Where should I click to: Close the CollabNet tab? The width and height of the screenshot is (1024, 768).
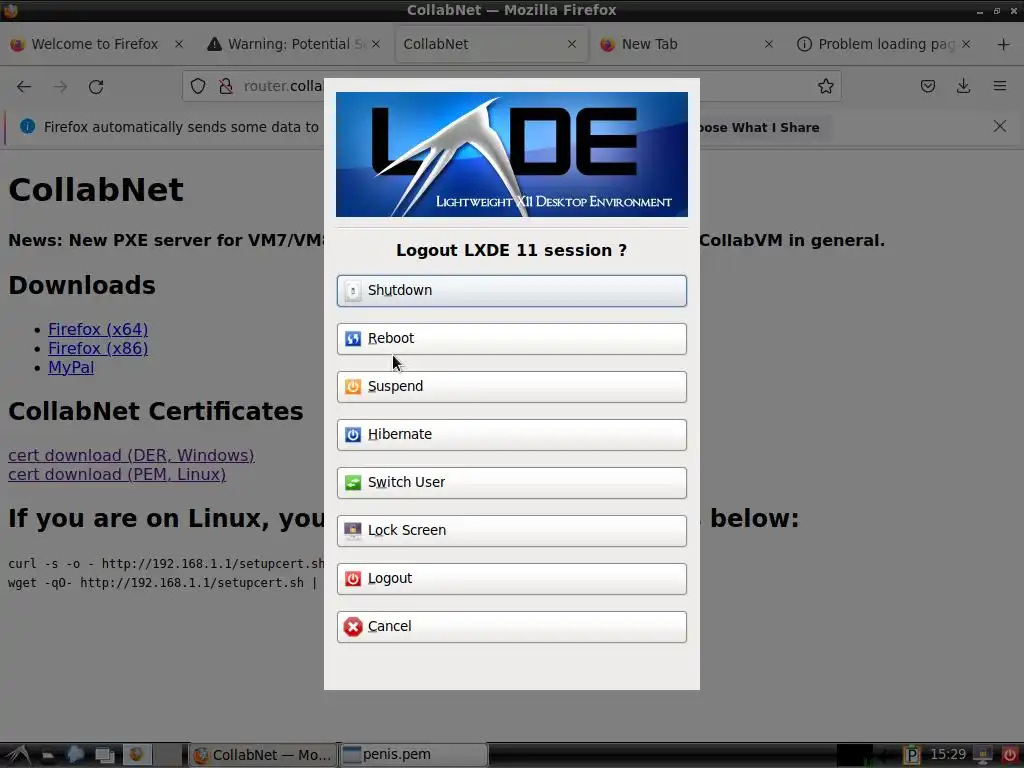point(571,44)
